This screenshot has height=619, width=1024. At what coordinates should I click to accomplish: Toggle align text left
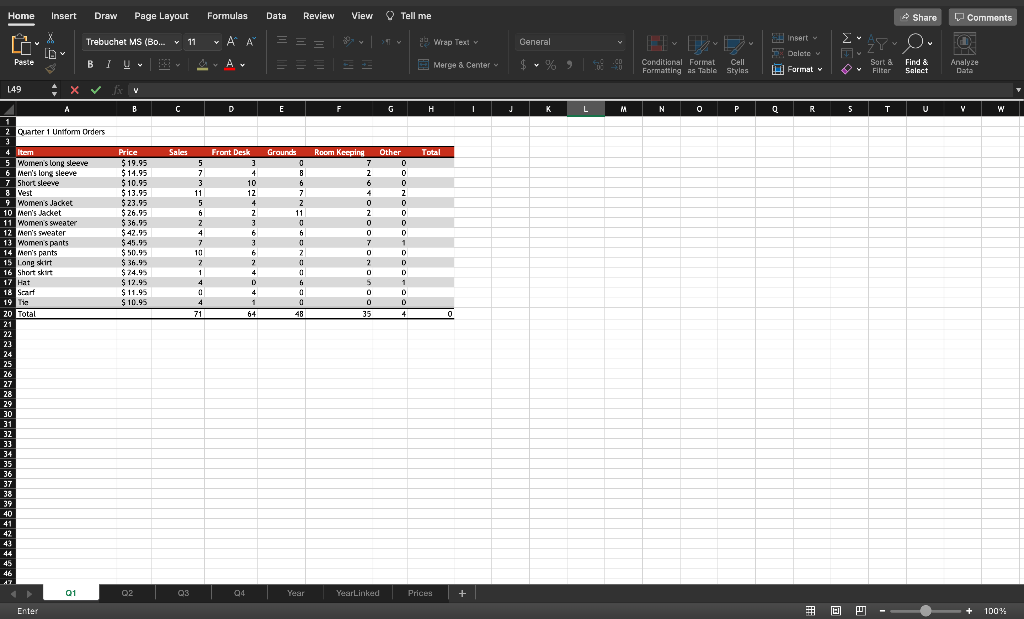(x=281, y=65)
